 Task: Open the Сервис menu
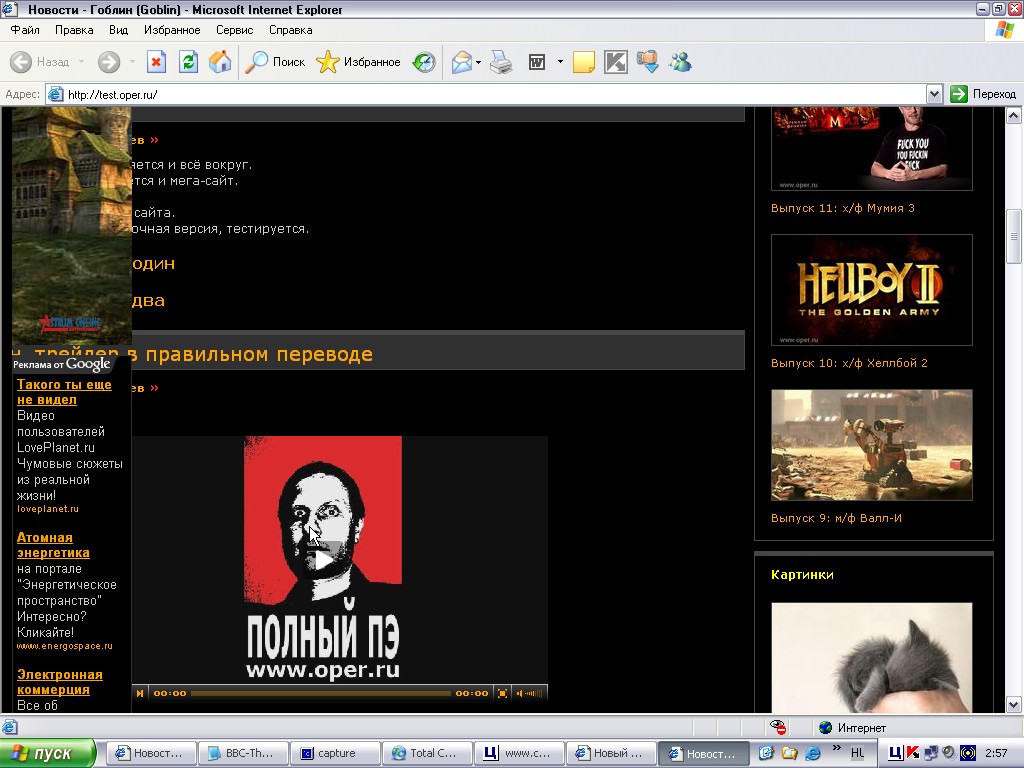[x=234, y=30]
